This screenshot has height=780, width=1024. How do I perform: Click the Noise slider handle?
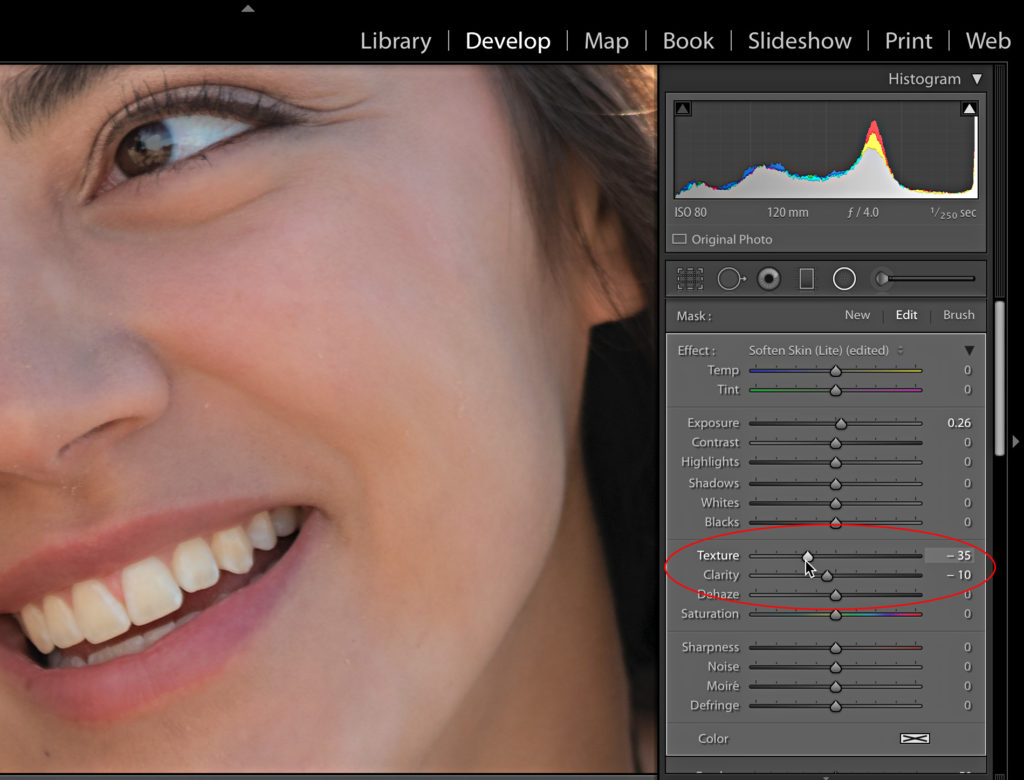tap(835, 668)
